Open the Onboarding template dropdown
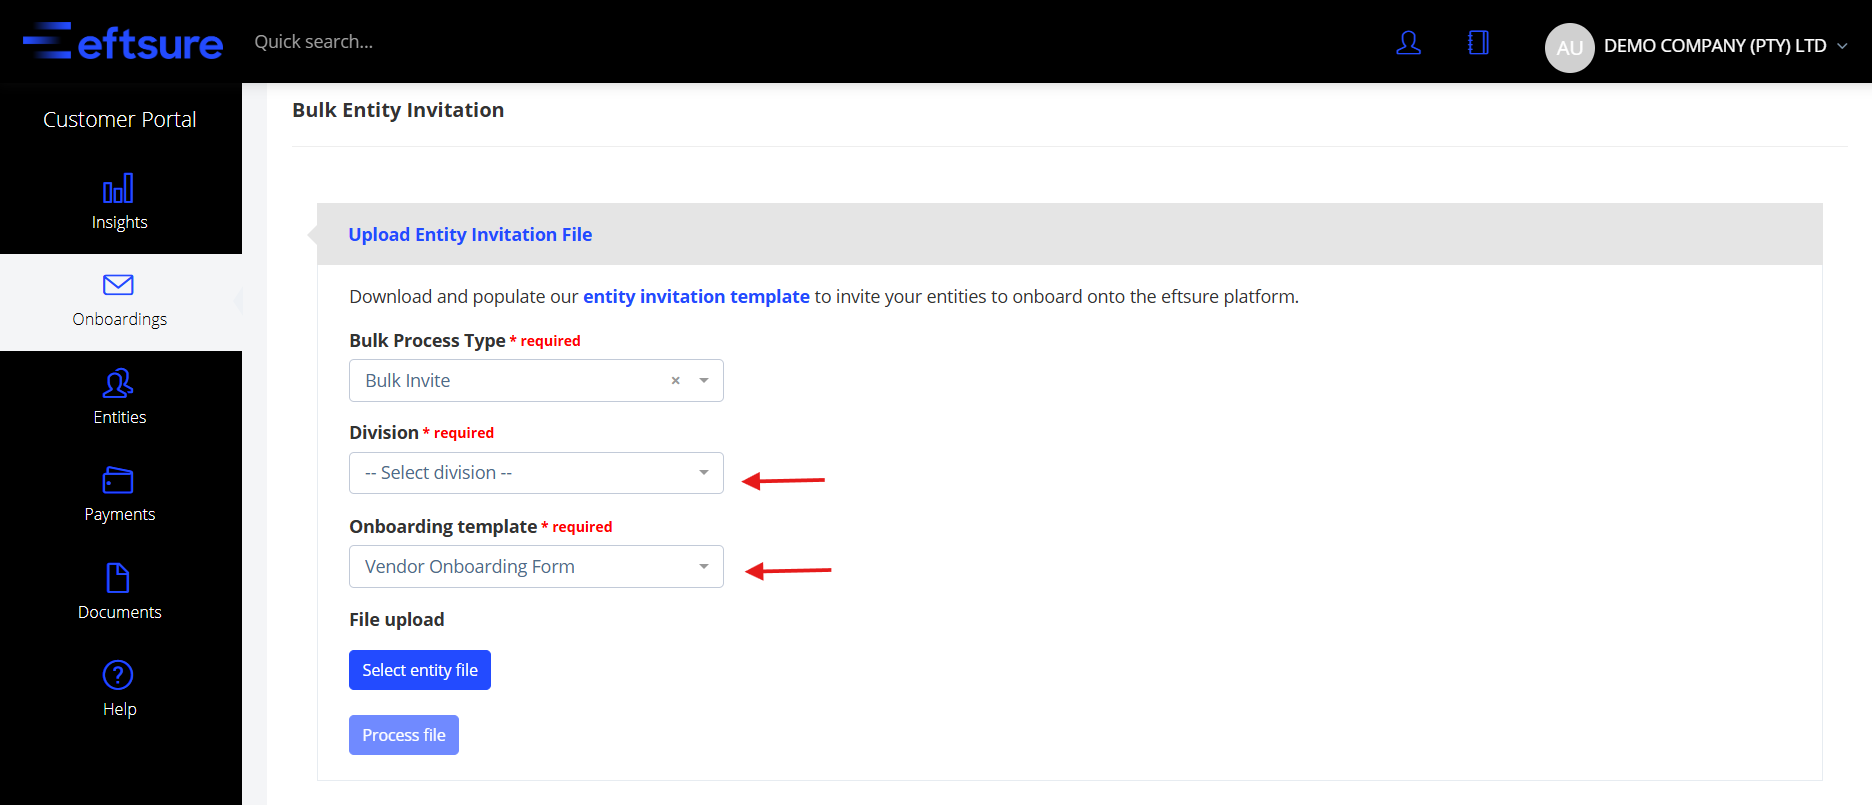This screenshot has width=1872, height=805. (x=536, y=567)
